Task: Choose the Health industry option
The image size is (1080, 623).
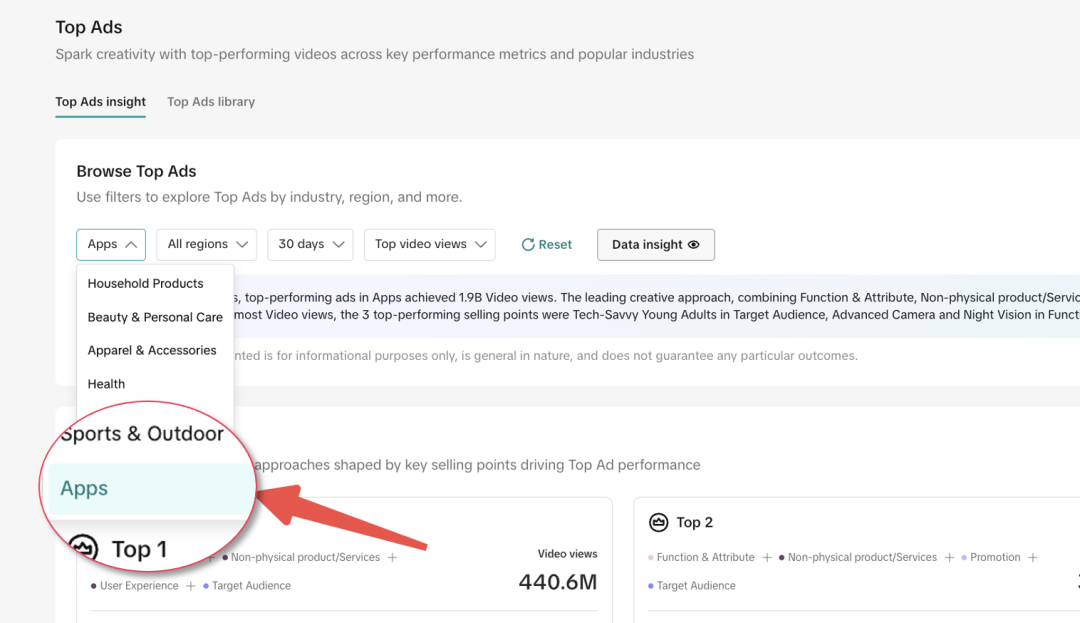Action: [107, 384]
